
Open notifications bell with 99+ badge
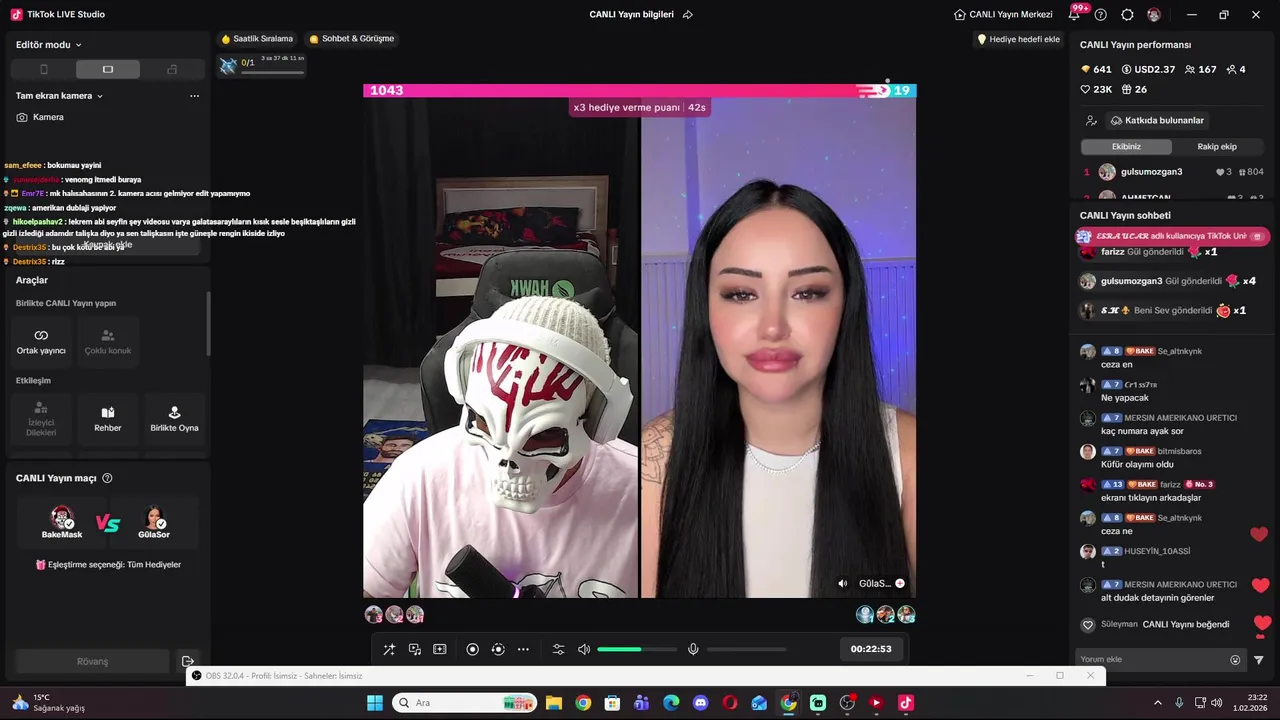click(1075, 14)
